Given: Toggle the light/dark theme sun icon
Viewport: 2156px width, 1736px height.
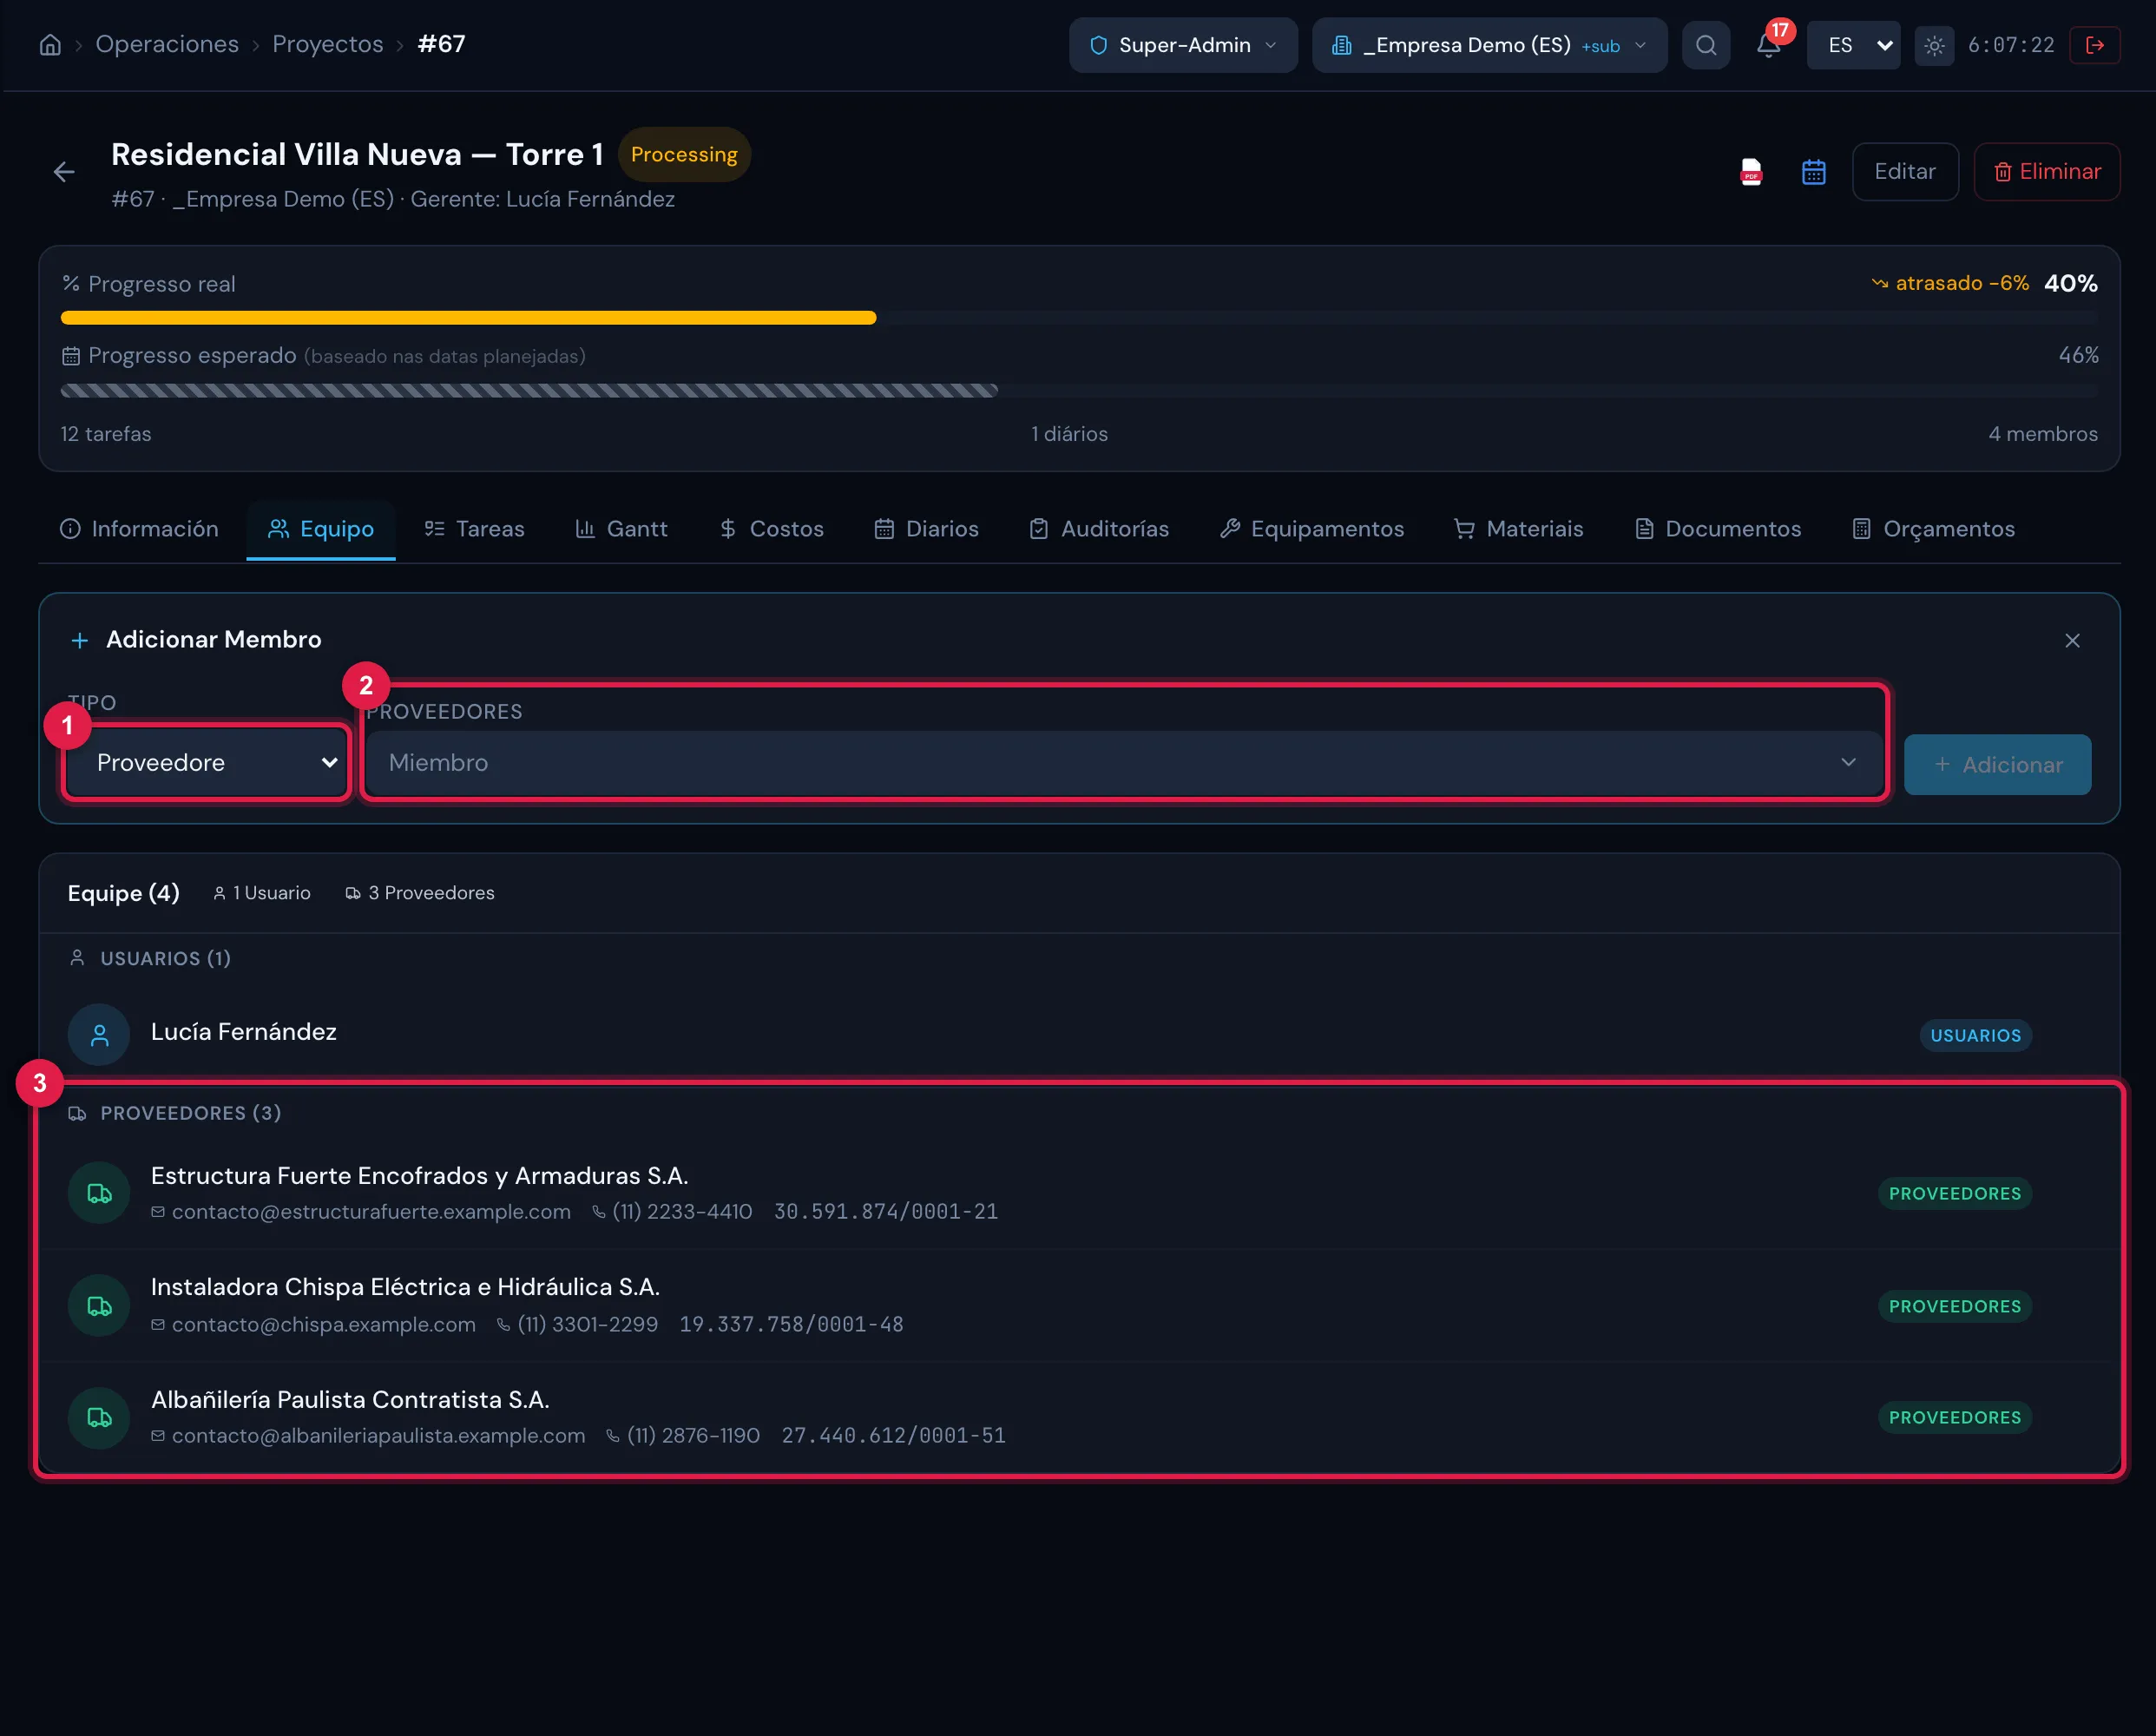Looking at the screenshot, I should [x=1934, y=46].
